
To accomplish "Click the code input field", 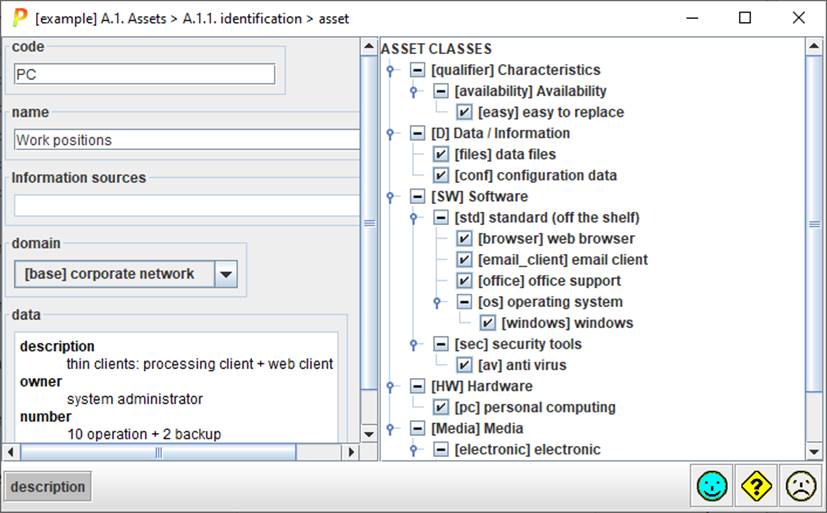I will [144, 74].
